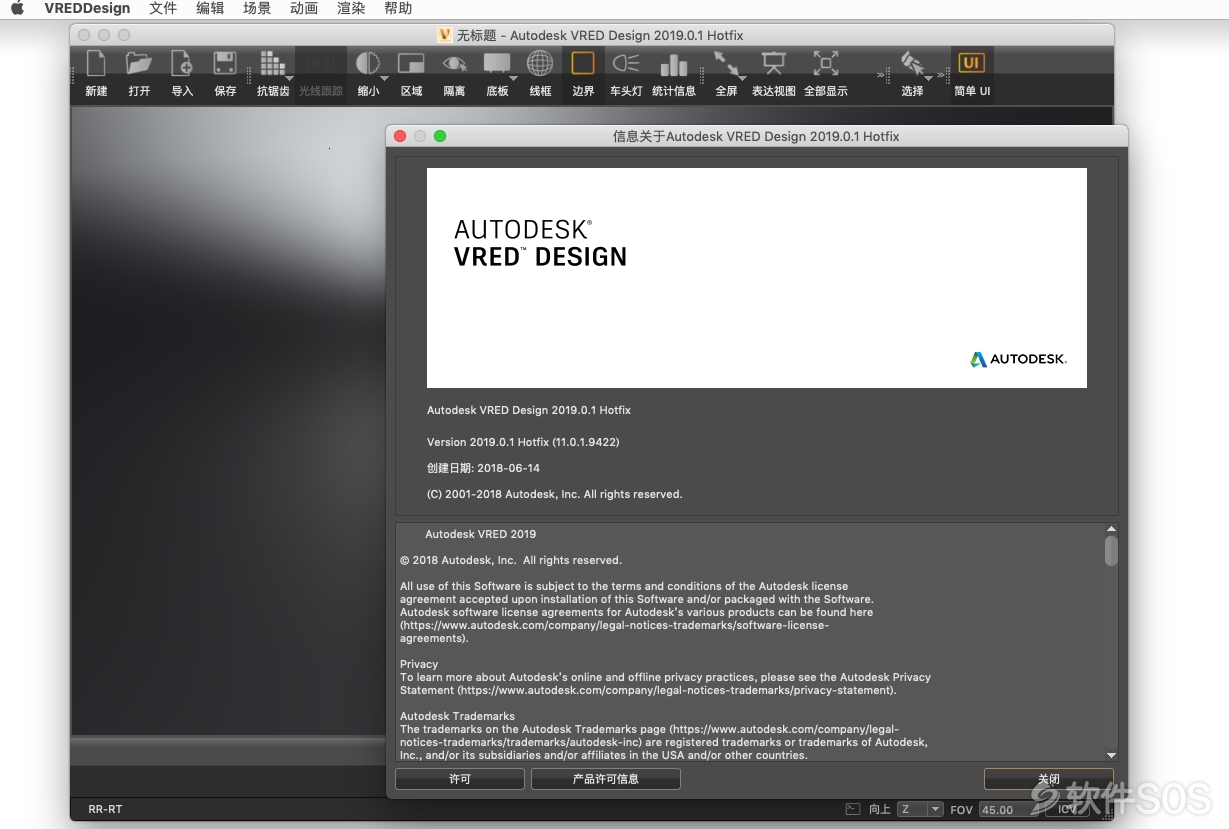Open the 抗锯齿 dropdown arrow

click(x=289, y=77)
